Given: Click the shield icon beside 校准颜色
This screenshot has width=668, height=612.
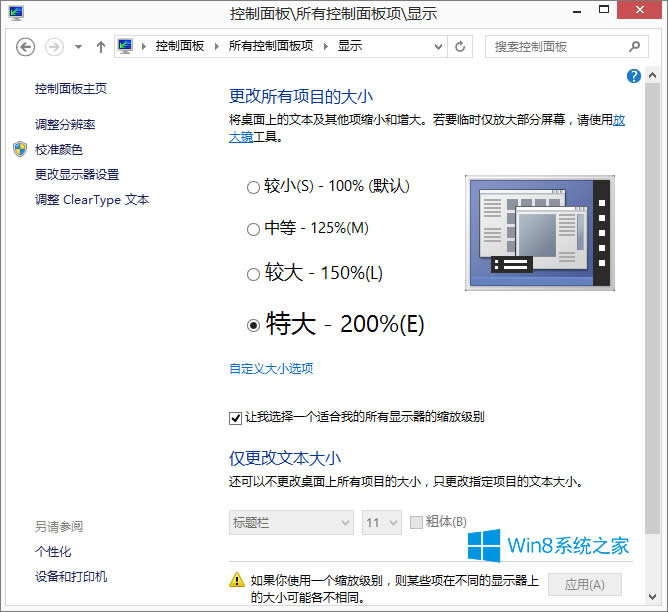Looking at the screenshot, I should point(21,149).
